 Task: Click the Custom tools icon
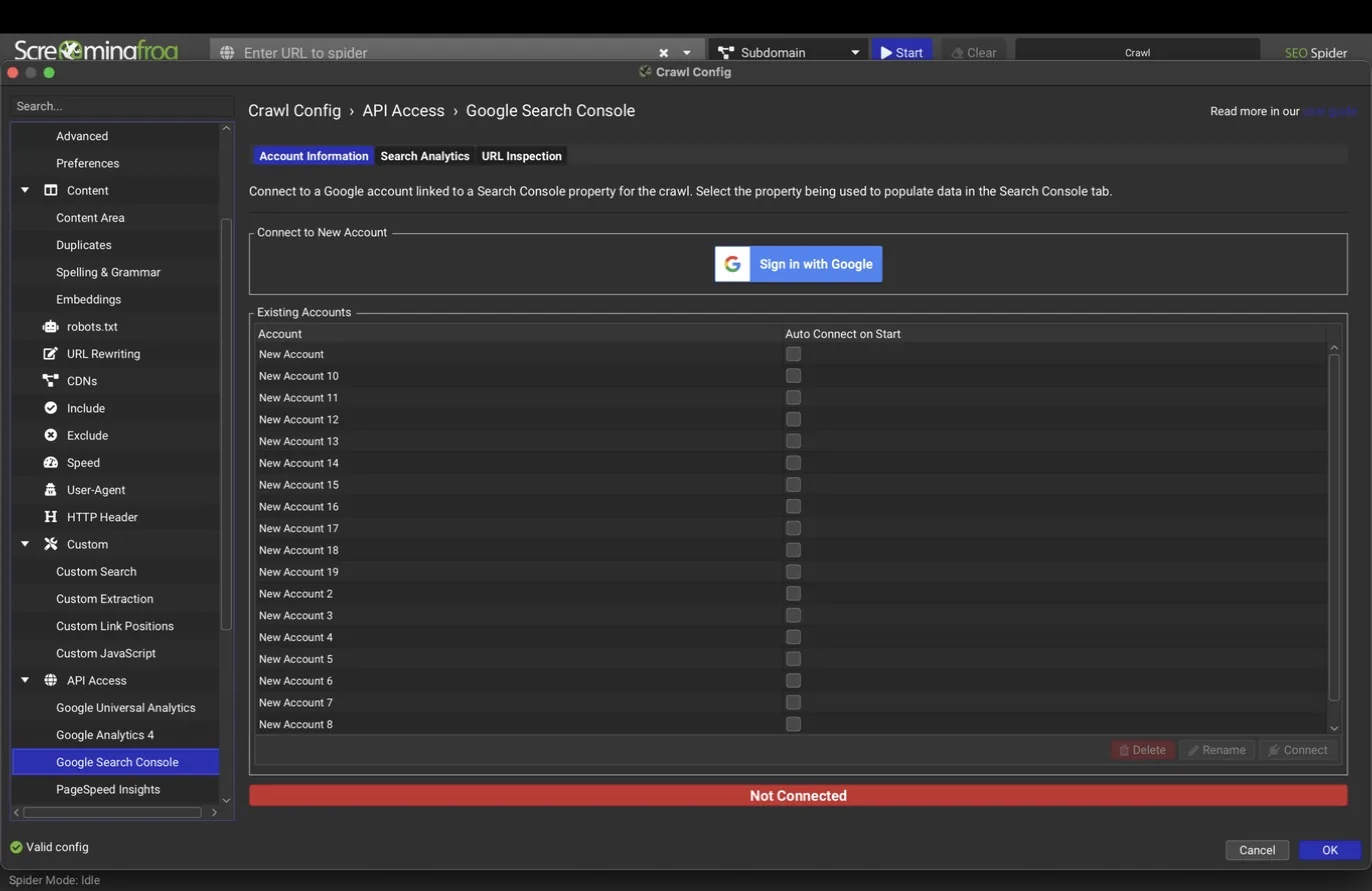51,544
